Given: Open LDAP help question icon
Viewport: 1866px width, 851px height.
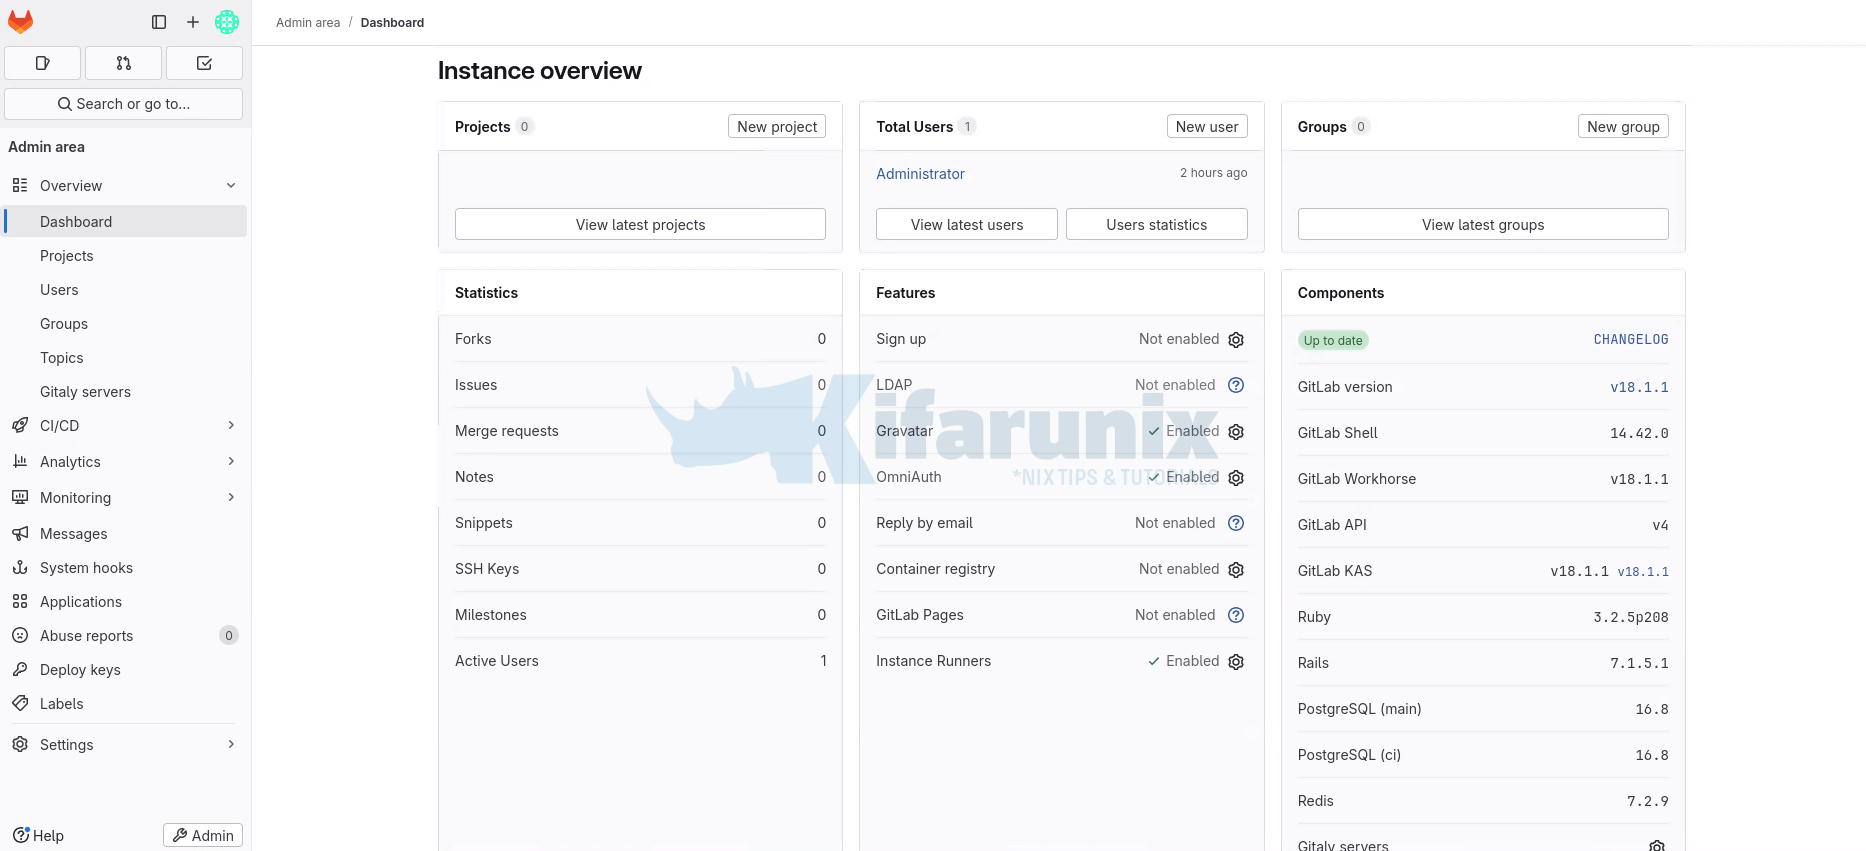Looking at the screenshot, I should [x=1236, y=385].
